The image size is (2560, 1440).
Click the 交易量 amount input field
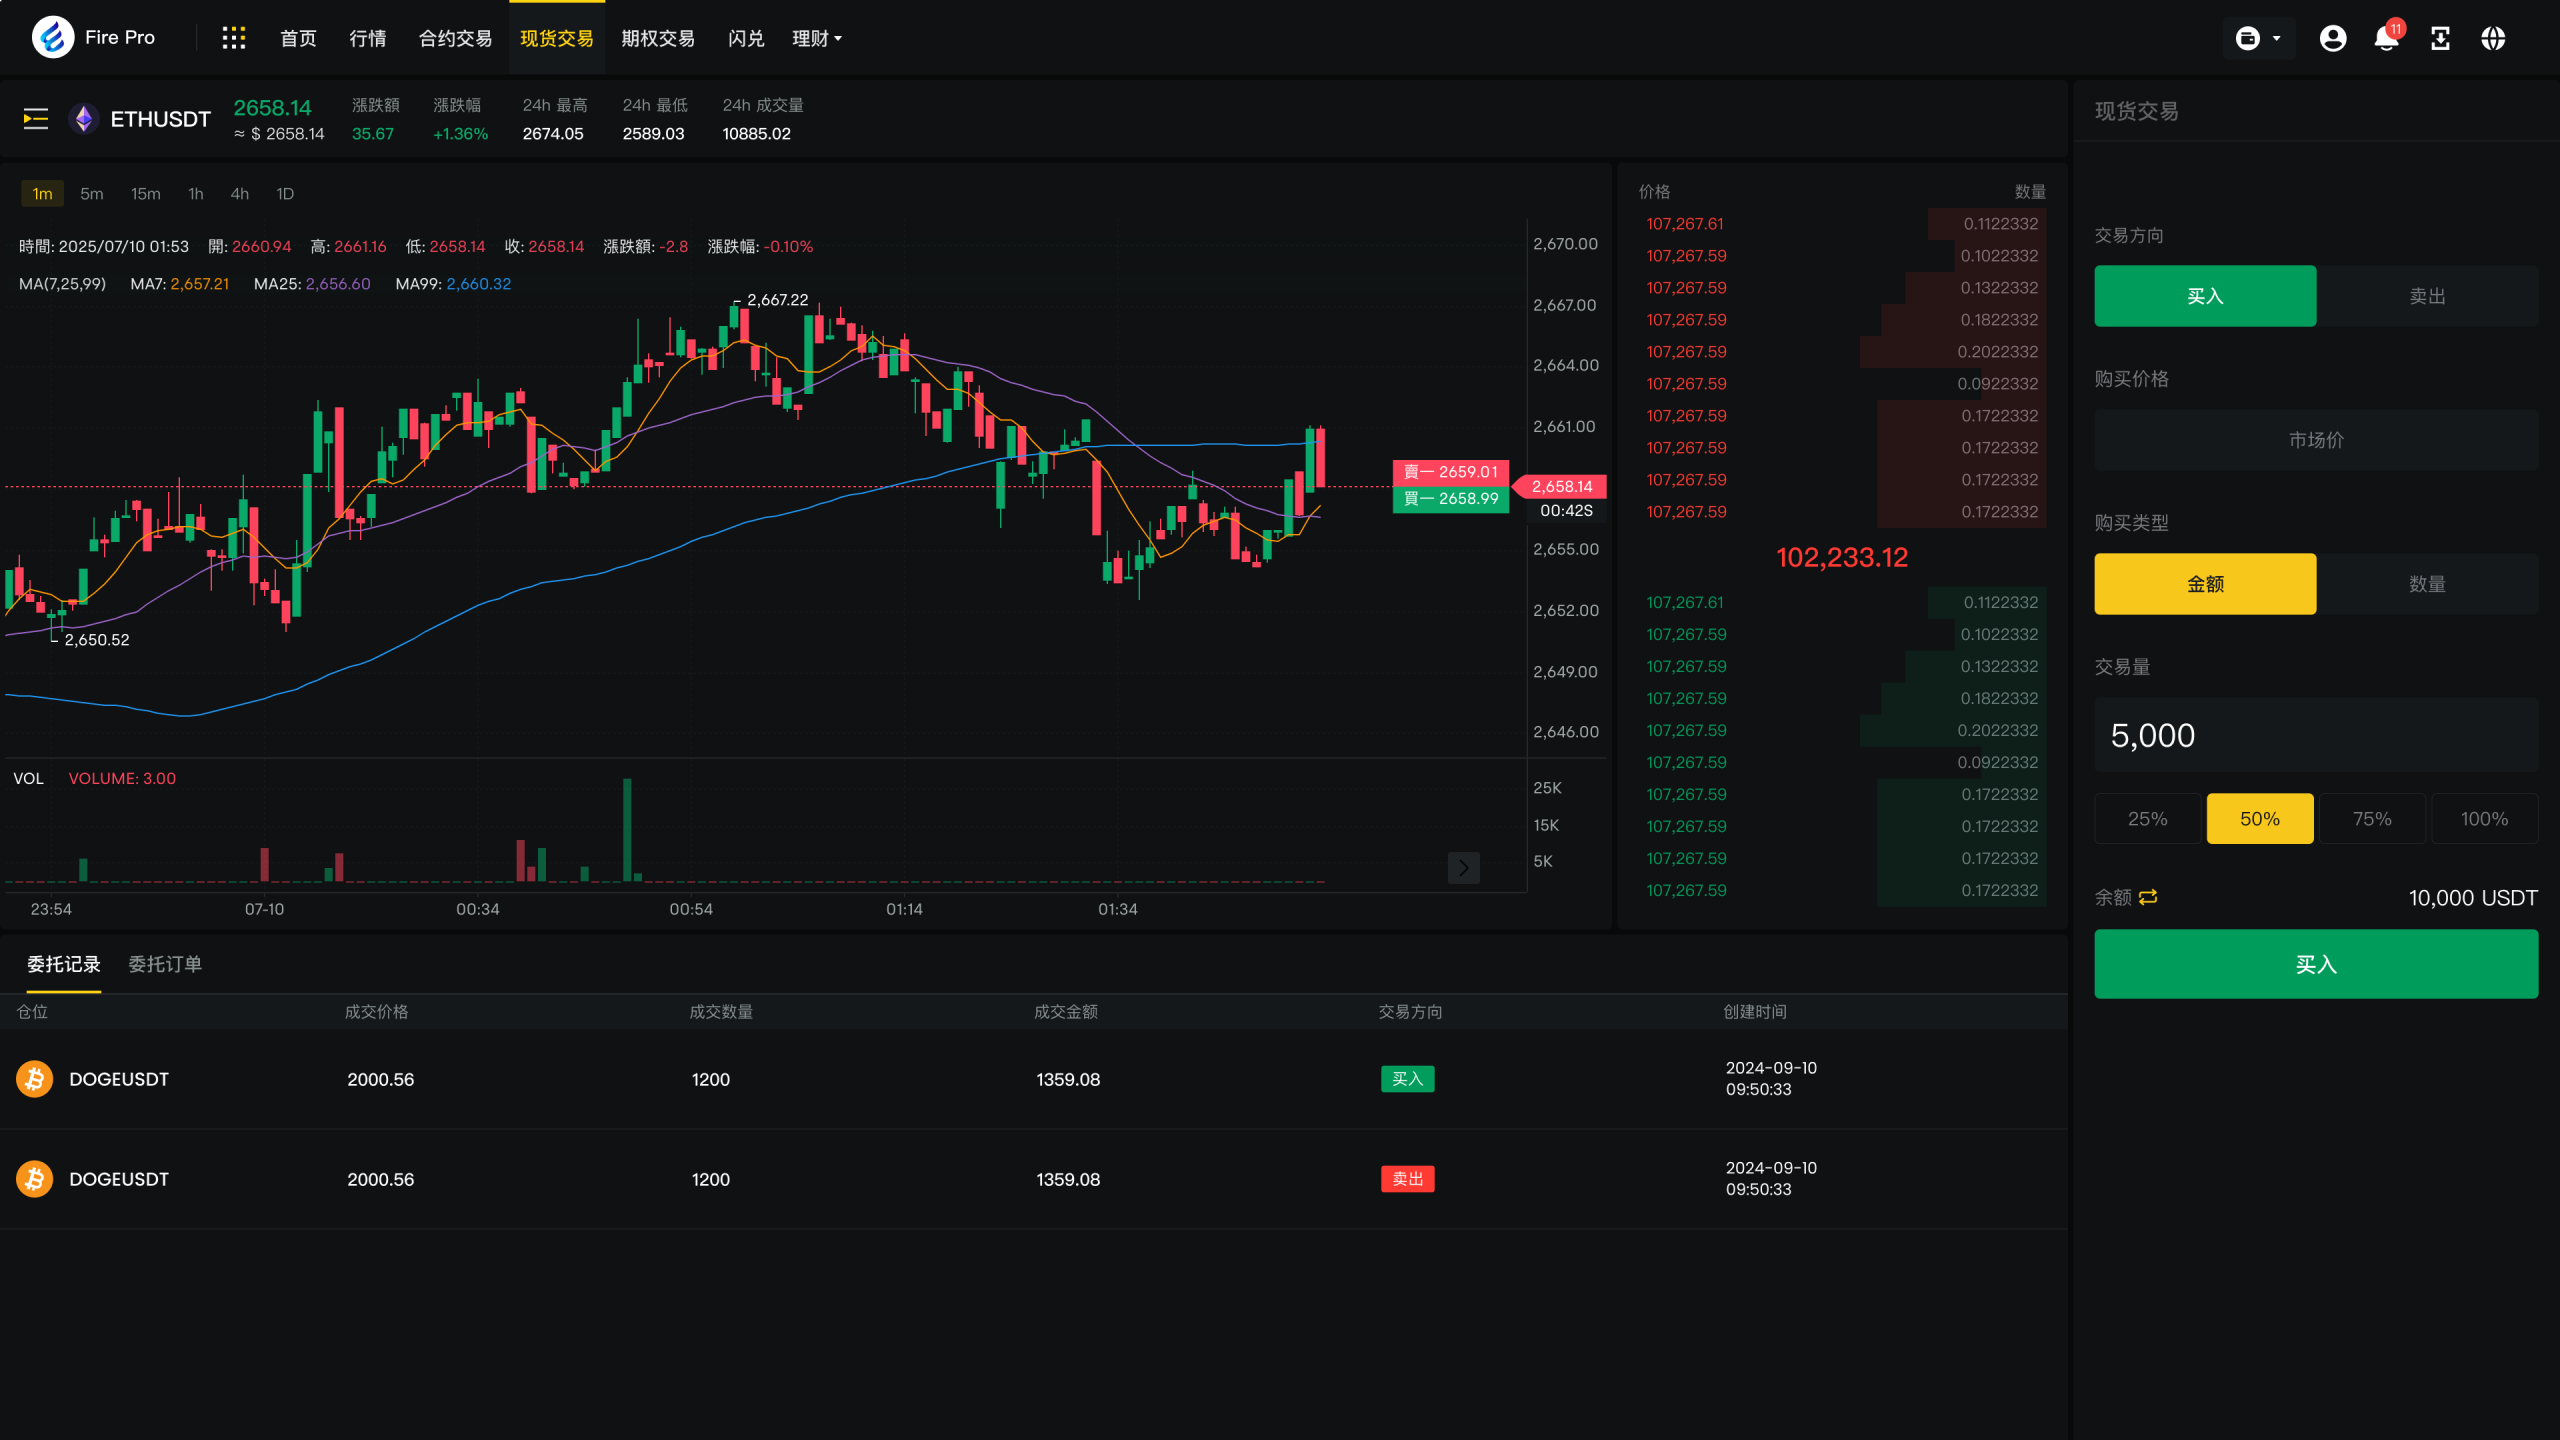(2315, 735)
